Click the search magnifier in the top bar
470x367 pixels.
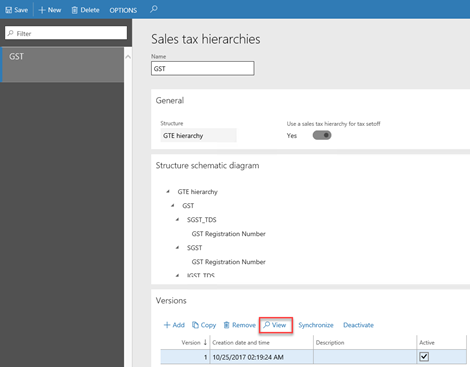[x=154, y=9]
